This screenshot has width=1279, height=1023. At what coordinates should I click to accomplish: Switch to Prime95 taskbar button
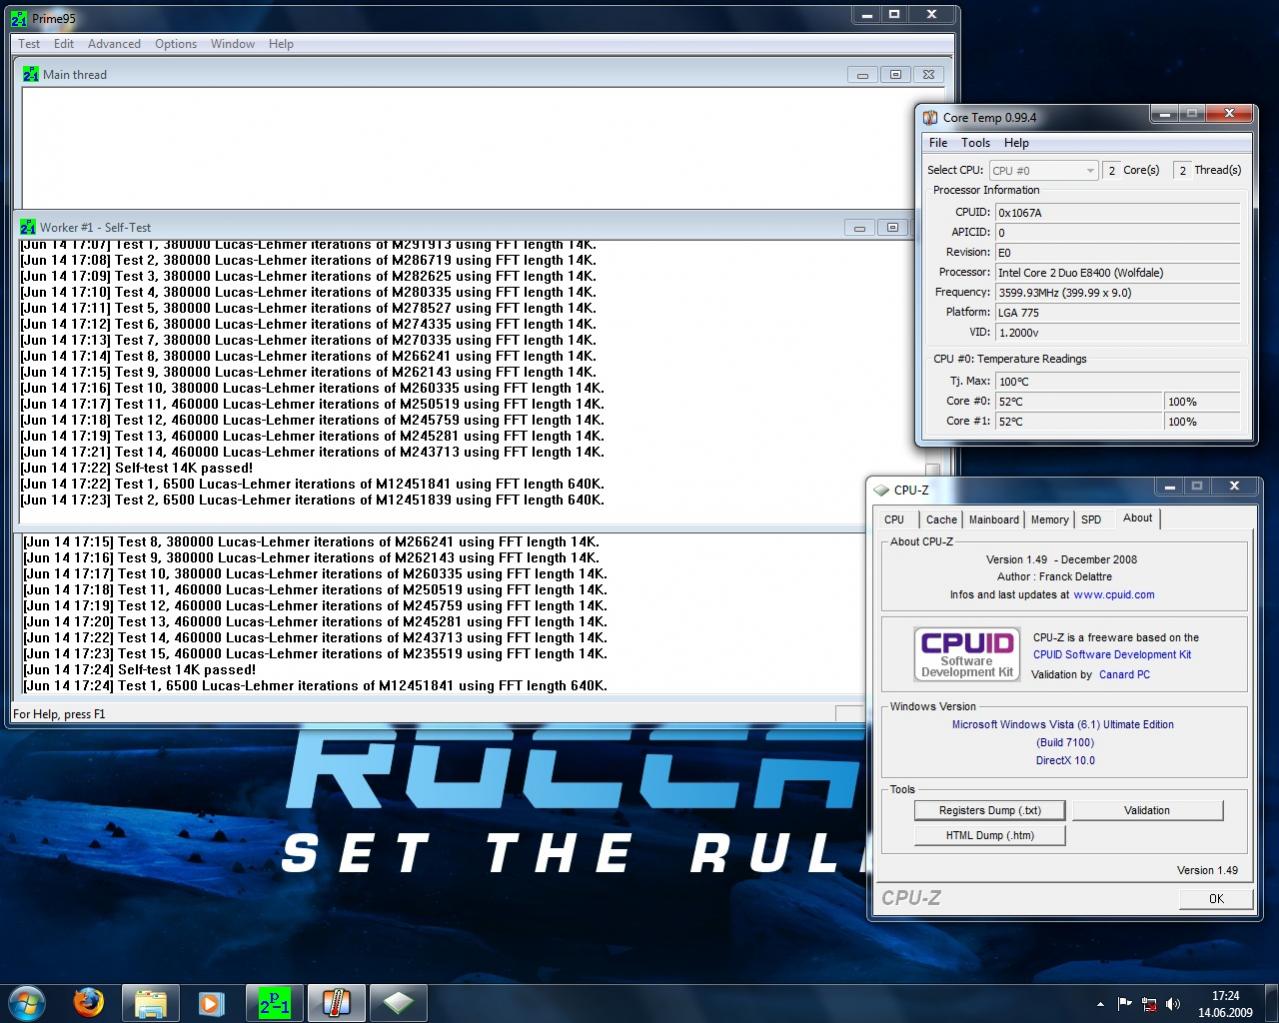274,1003
